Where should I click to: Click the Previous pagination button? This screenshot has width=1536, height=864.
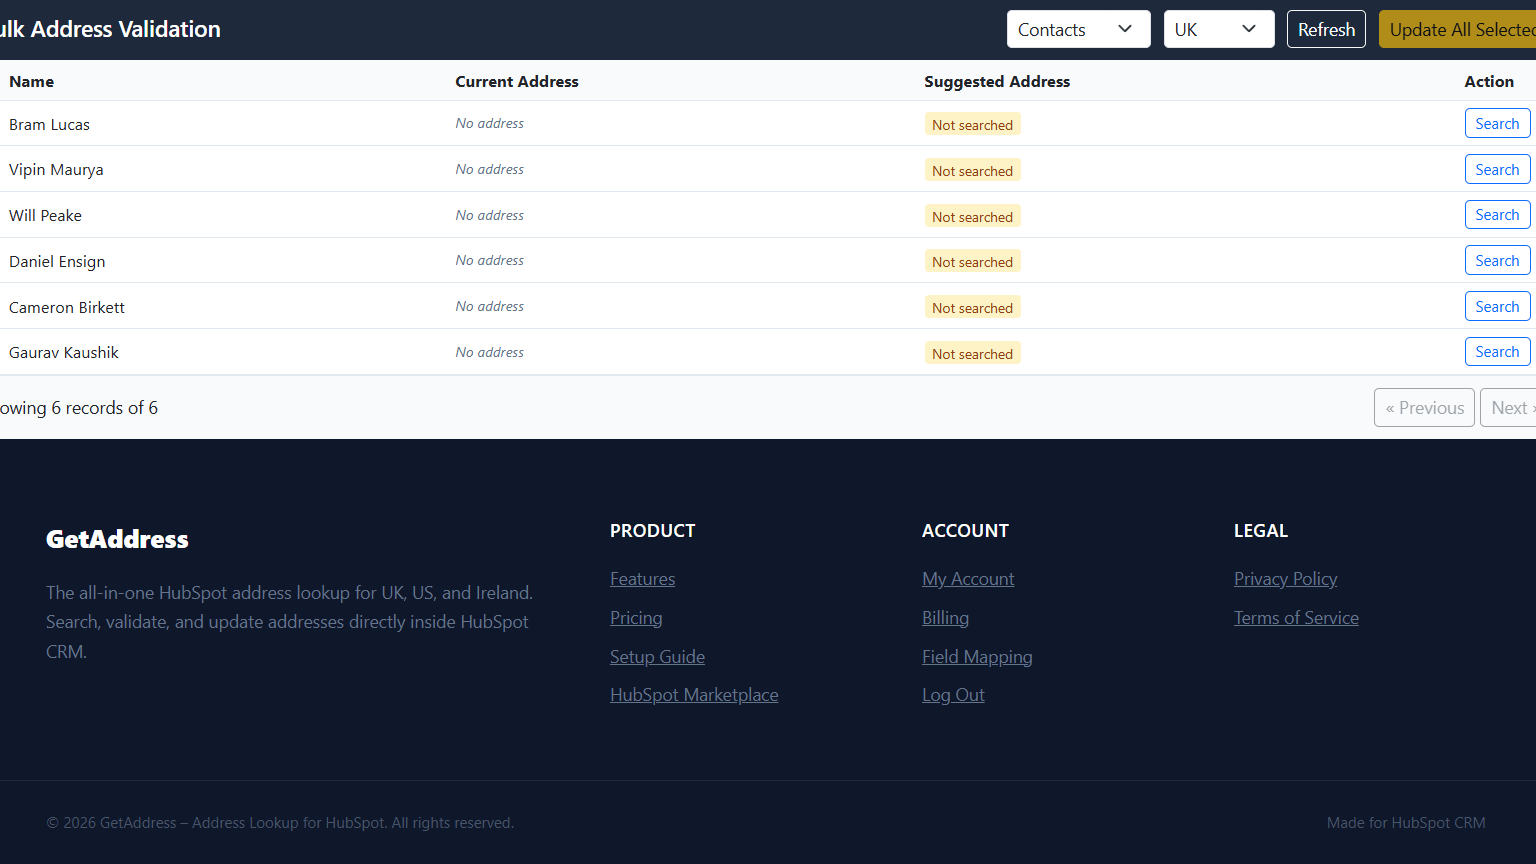point(1424,407)
